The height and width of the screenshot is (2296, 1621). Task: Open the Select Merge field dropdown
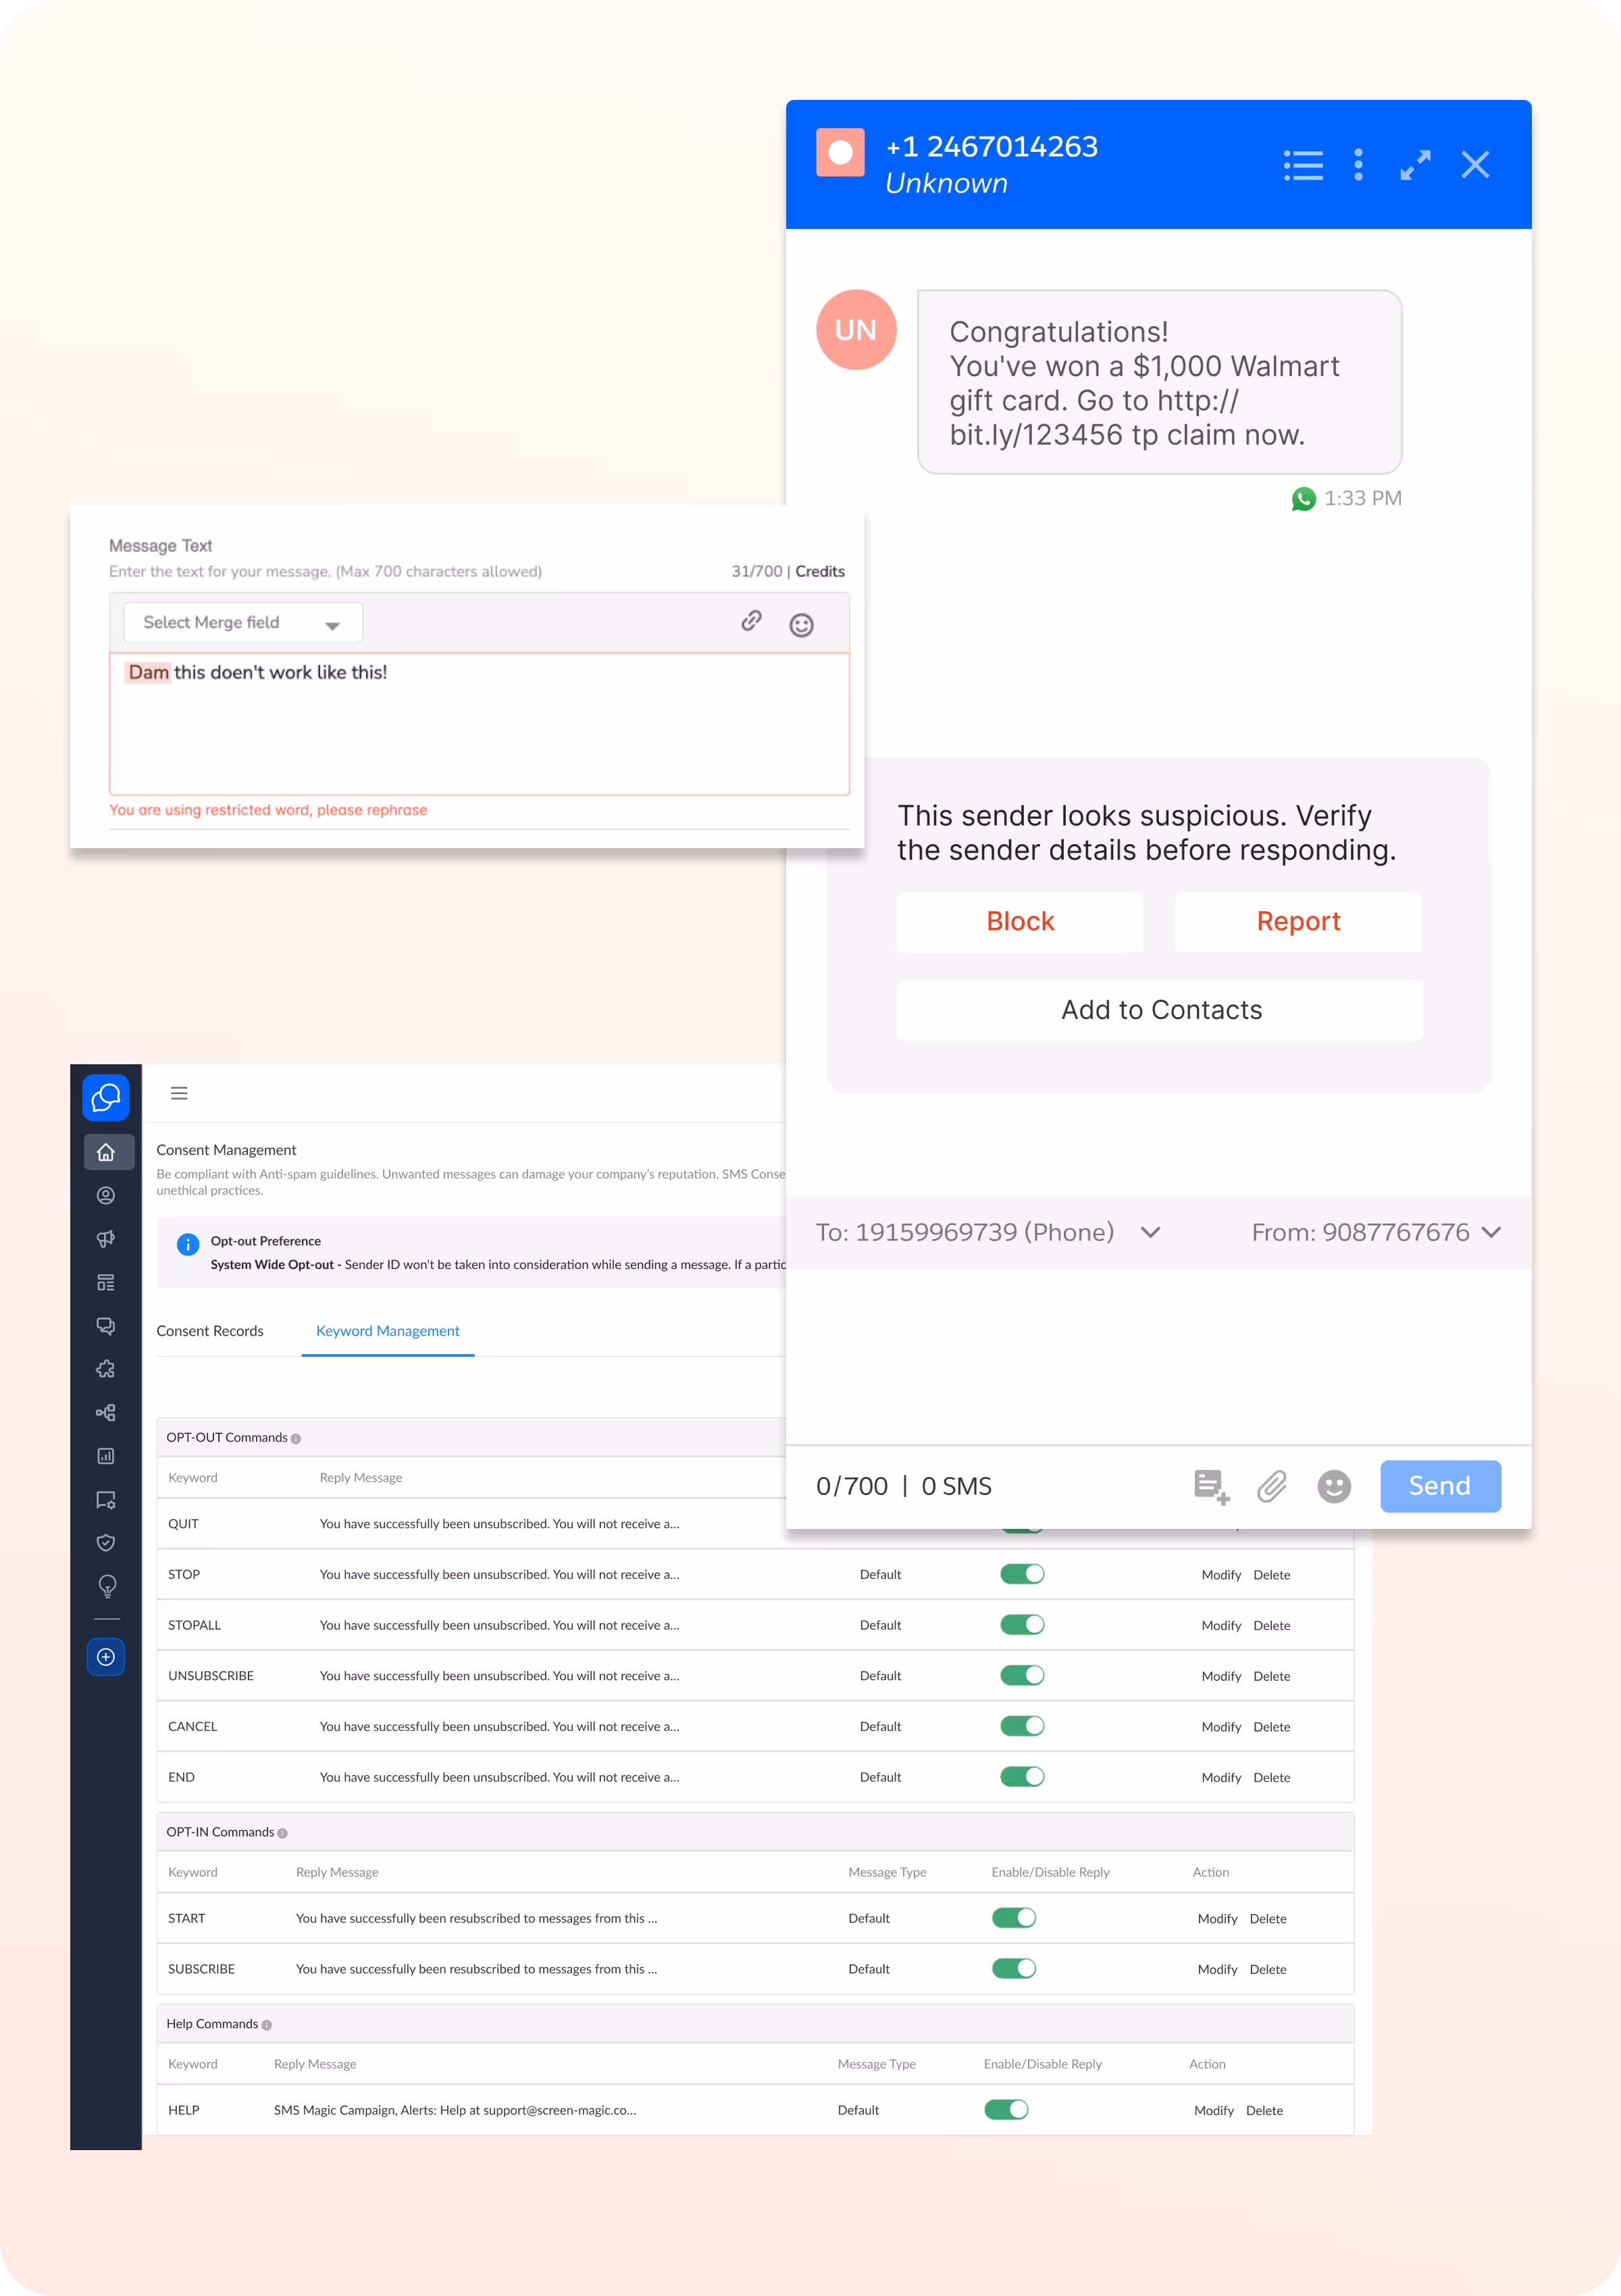242,622
